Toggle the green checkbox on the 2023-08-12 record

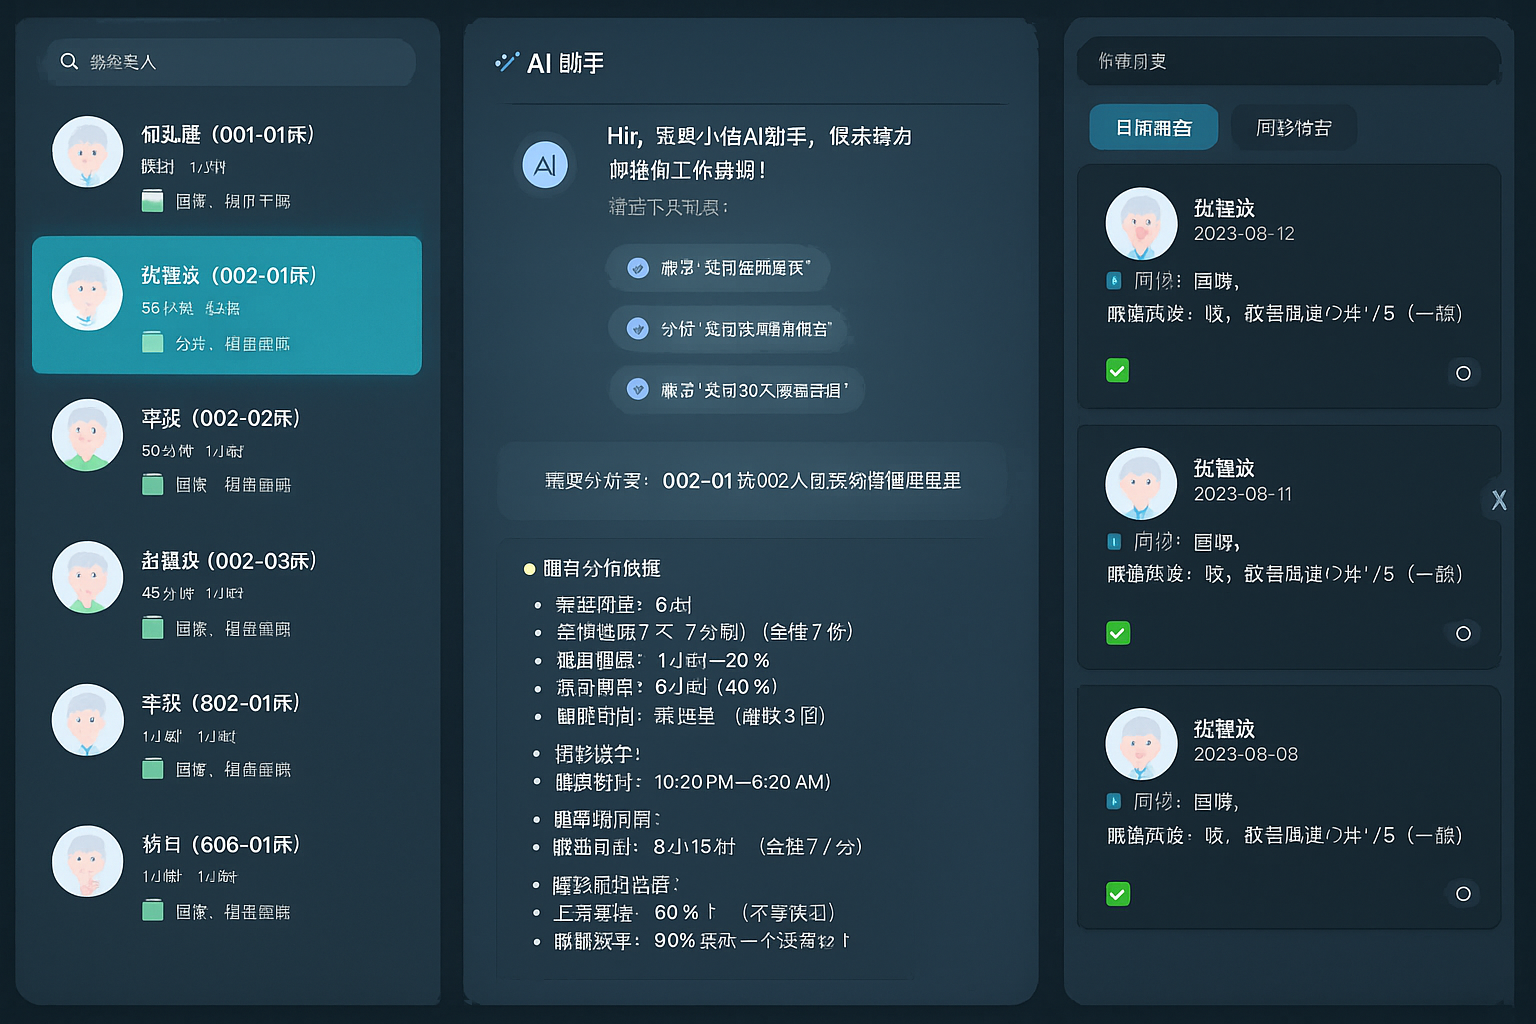1117,370
